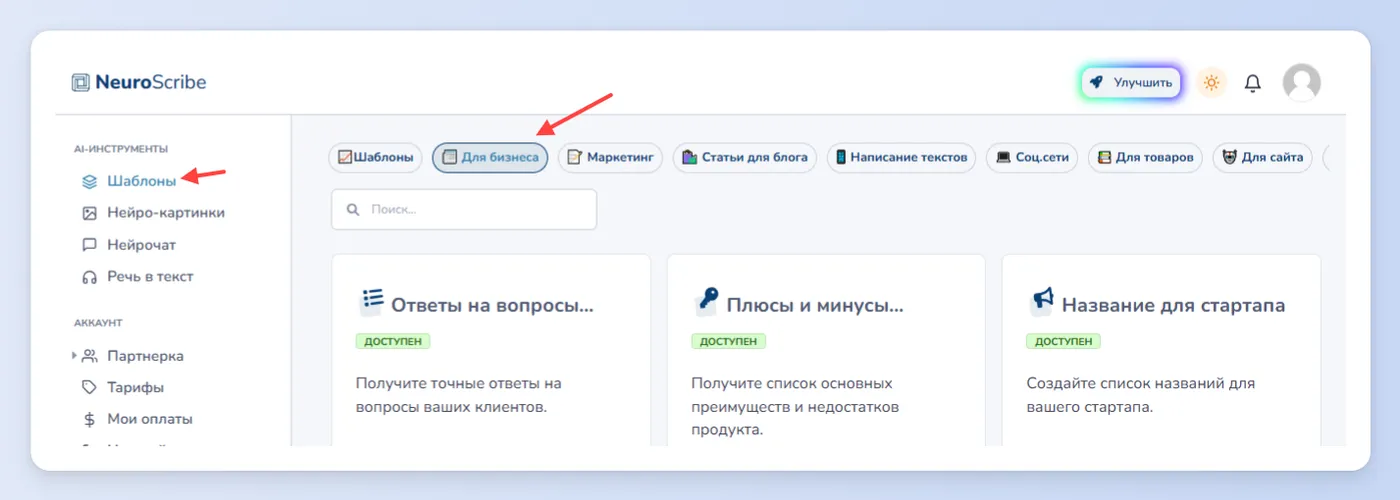Viewport: 1400px width, 500px height.
Task: Click ДОСТУПЕН badge under Плюсы и минусы
Action: coord(728,341)
